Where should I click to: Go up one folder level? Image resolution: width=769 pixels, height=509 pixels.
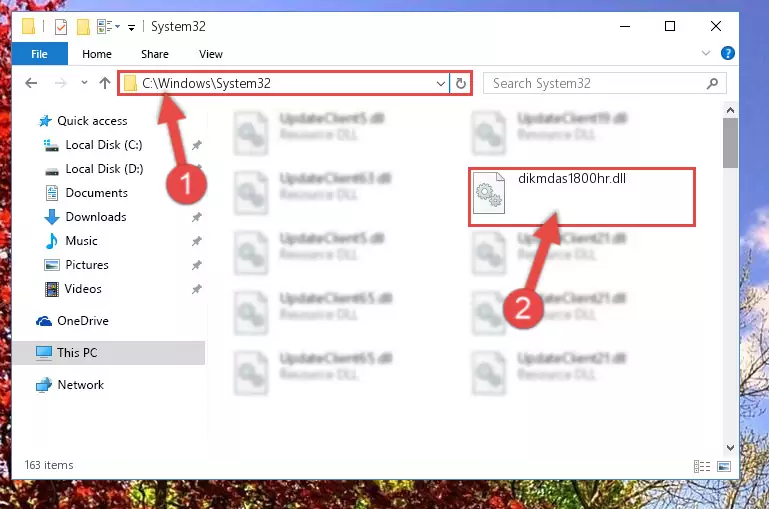[104, 83]
